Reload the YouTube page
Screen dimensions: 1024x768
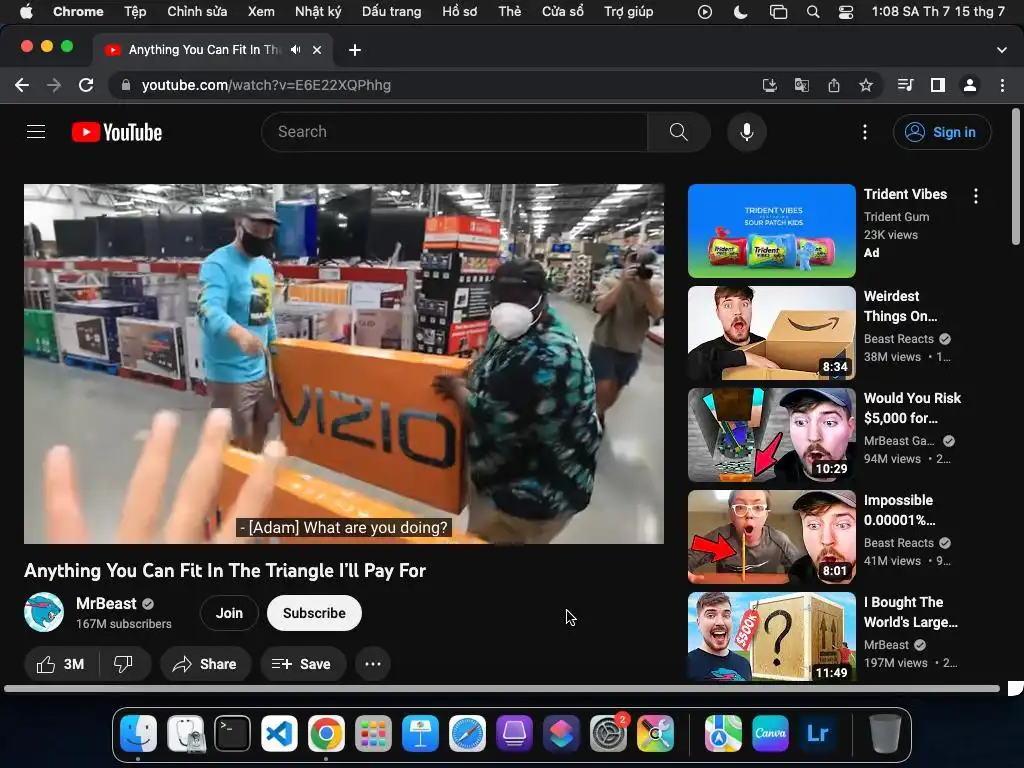click(86, 86)
